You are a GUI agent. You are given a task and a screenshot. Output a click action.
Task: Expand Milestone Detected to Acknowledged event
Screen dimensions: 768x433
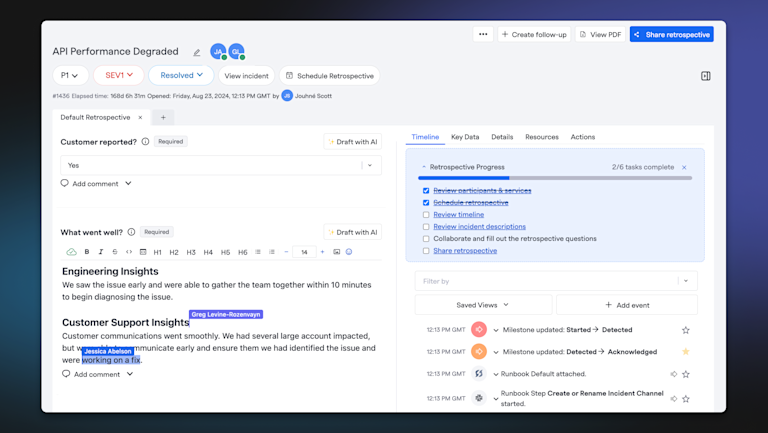pyautogui.click(x=496, y=352)
